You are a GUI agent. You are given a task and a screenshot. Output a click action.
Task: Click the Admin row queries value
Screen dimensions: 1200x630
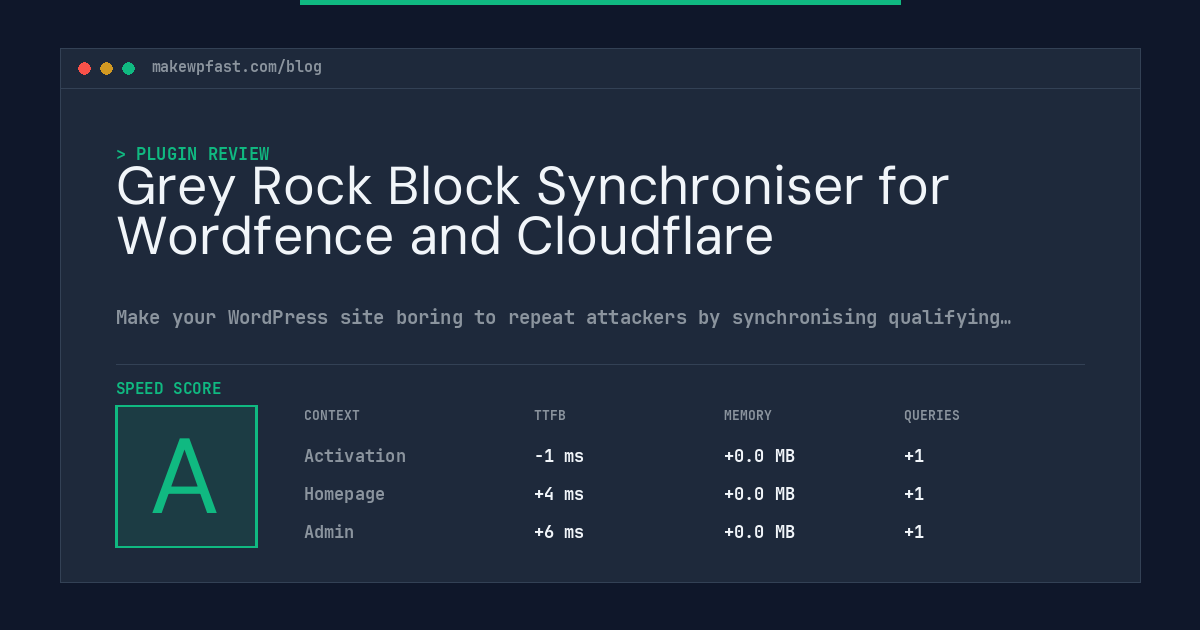(x=914, y=532)
